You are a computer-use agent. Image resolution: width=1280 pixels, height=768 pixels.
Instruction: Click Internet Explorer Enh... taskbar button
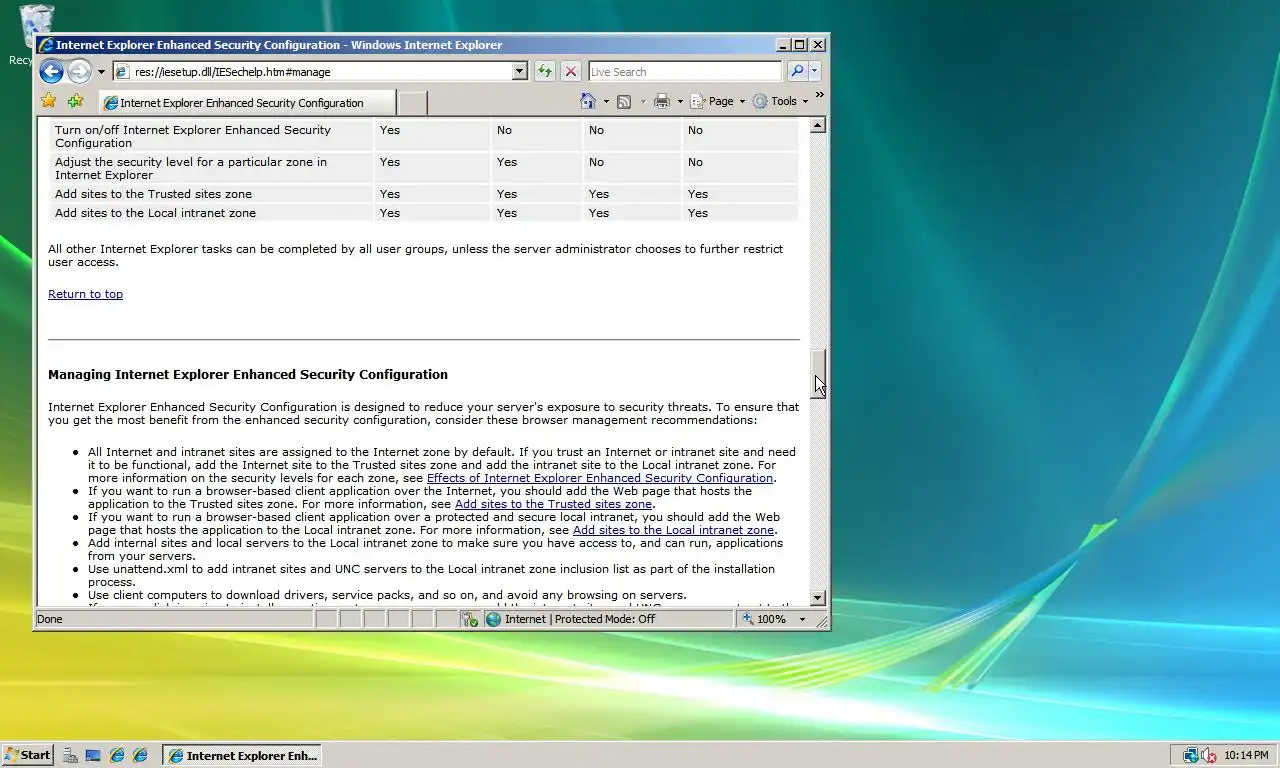(x=242, y=755)
